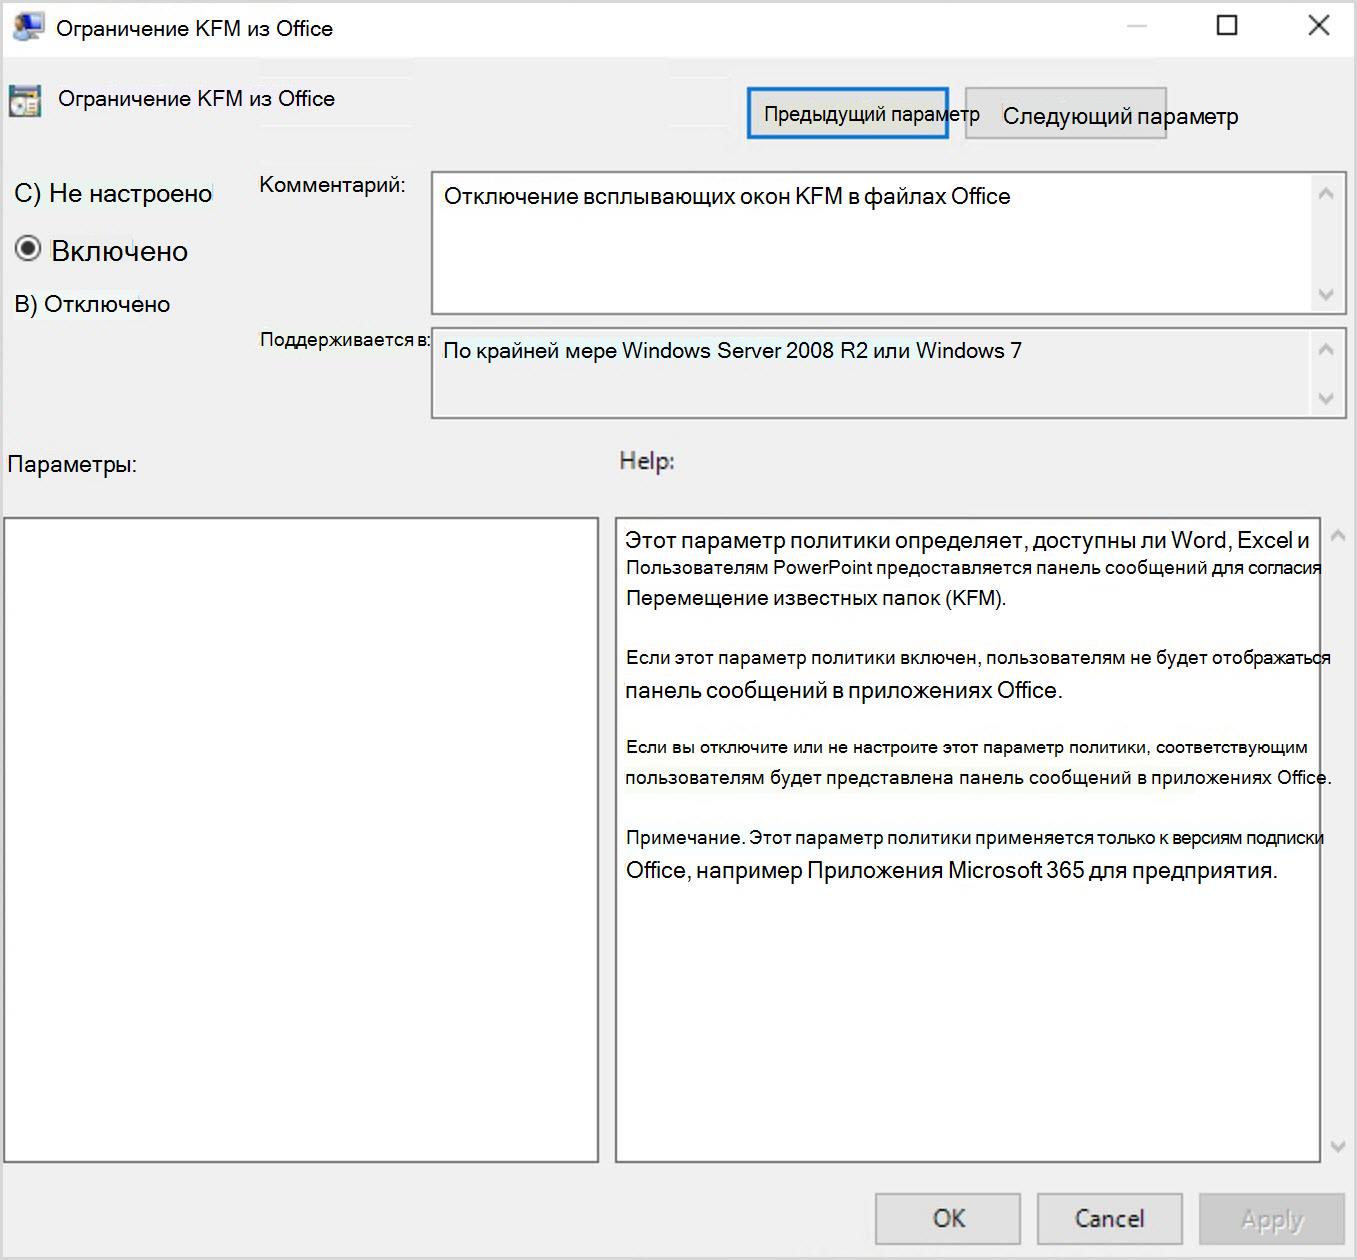Click the 'Параметры:' label
1357x1260 pixels.
[72, 464]
